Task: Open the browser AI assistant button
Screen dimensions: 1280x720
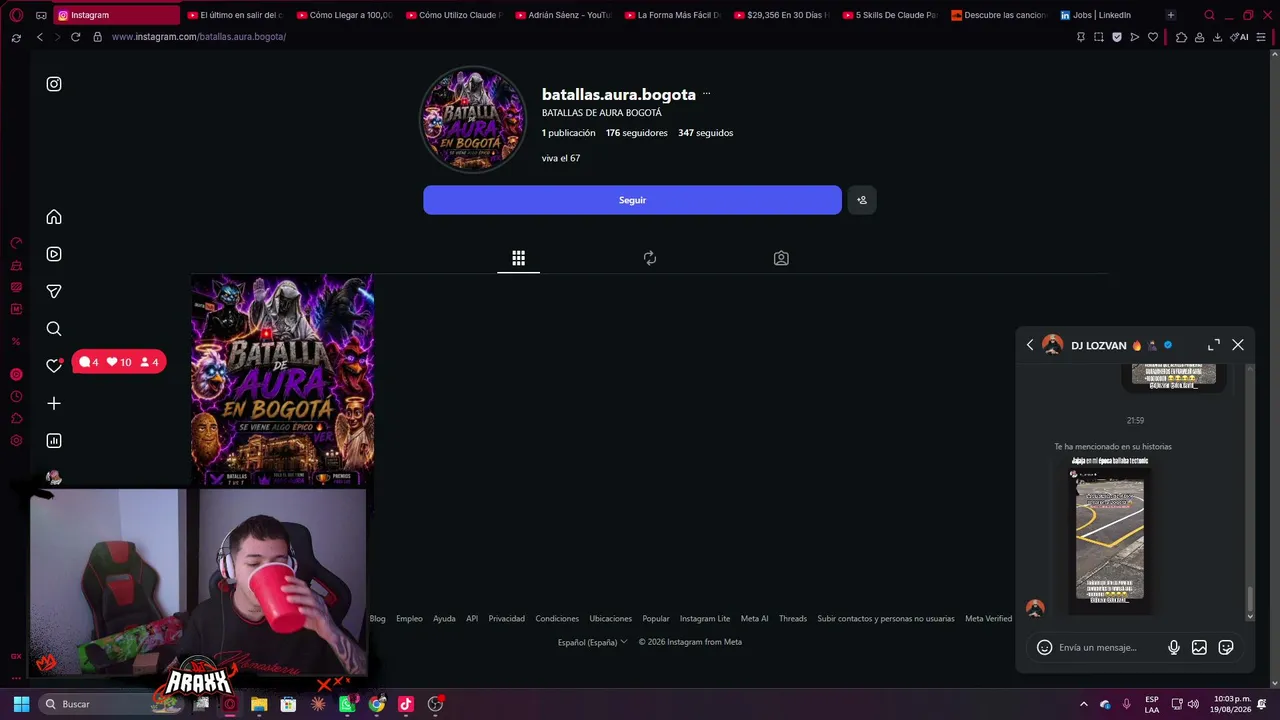Action: (1239, 37)
